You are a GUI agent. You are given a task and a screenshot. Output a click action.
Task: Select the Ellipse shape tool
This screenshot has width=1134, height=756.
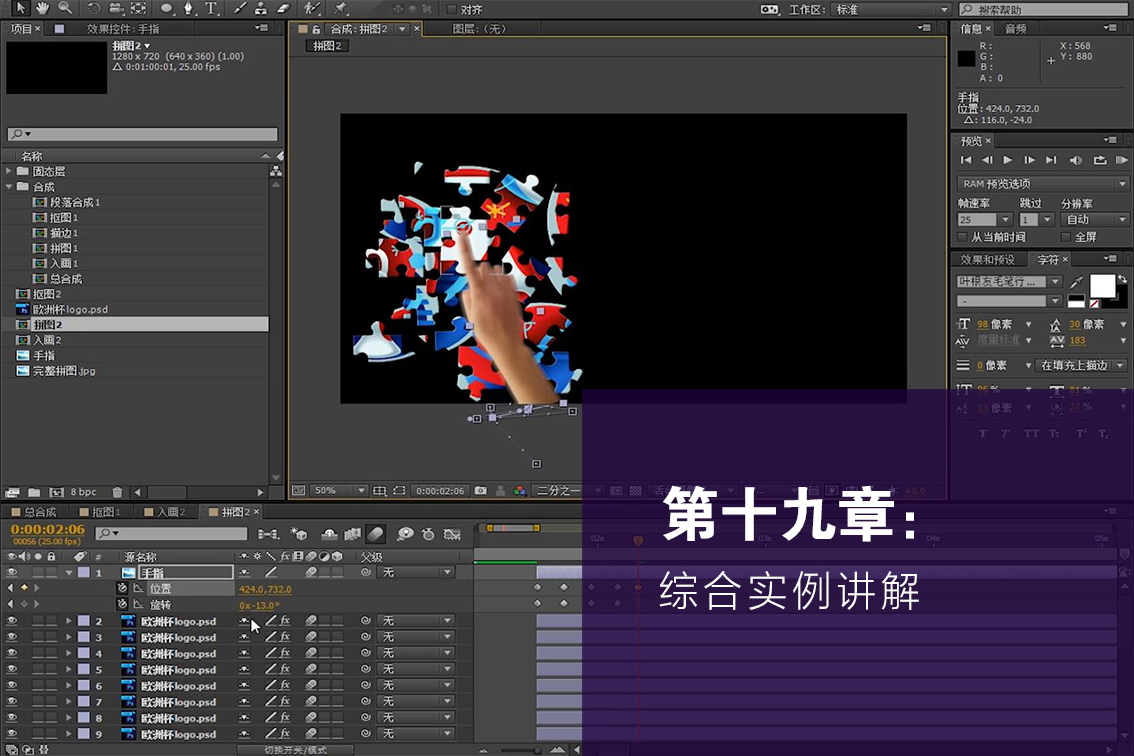pos(167,9)
